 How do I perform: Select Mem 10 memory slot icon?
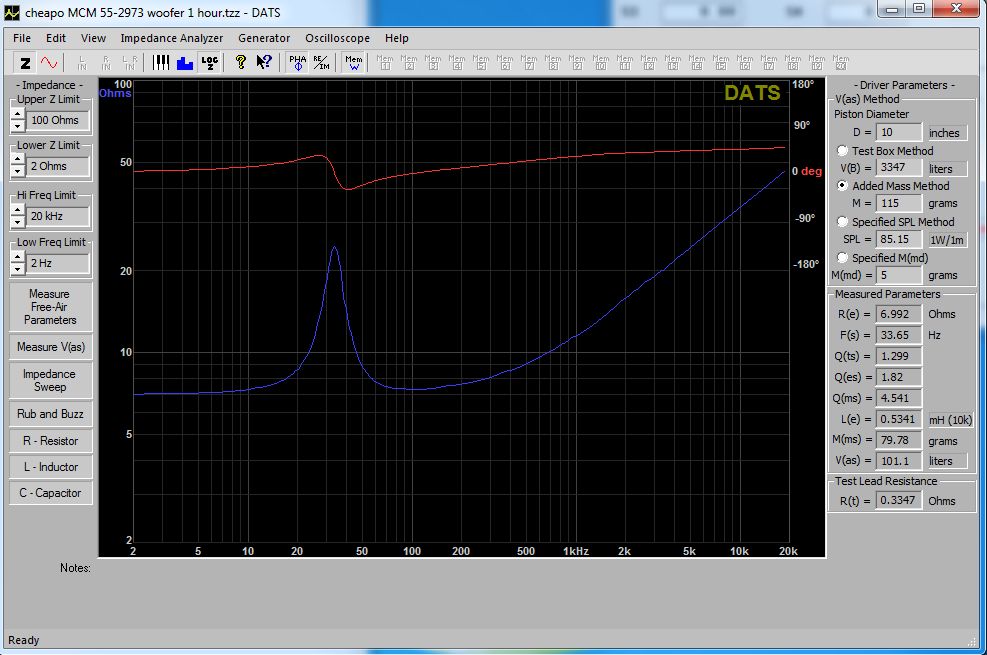[601, 62]
